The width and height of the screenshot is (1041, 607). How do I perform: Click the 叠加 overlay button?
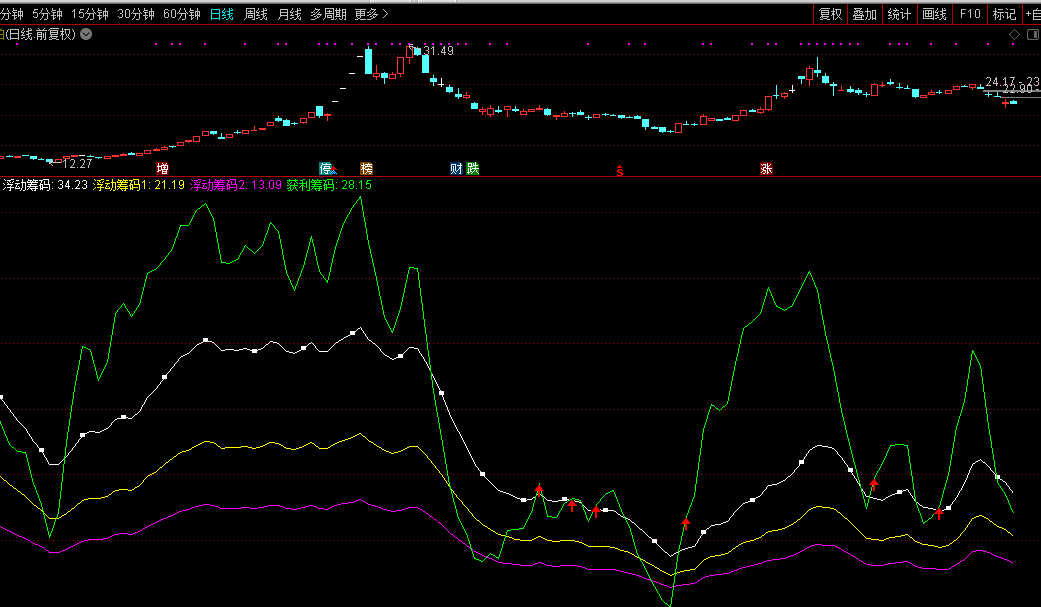click(864, 14)
